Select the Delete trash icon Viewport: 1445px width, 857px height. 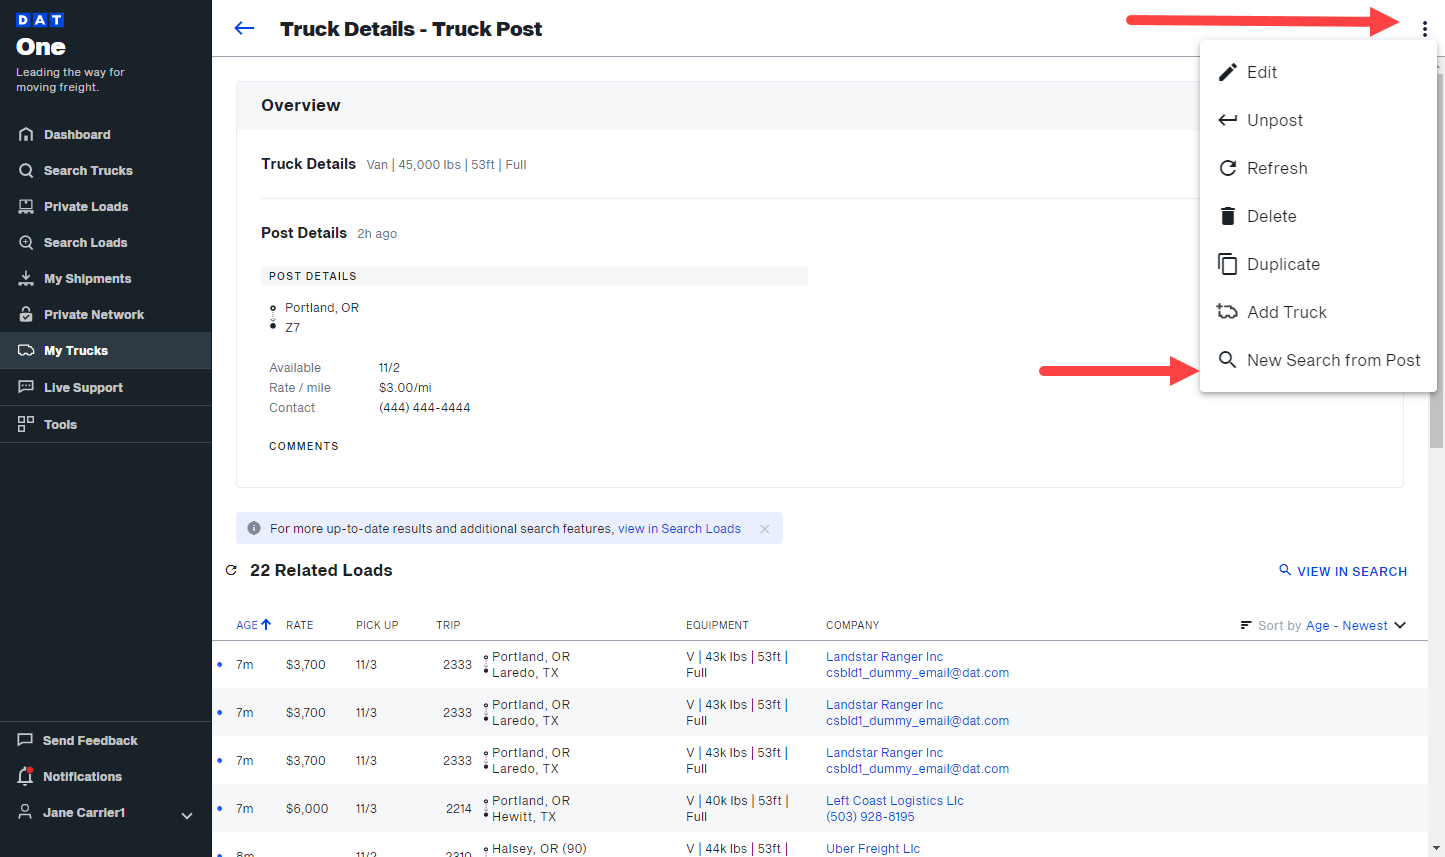click(1227, 215)
